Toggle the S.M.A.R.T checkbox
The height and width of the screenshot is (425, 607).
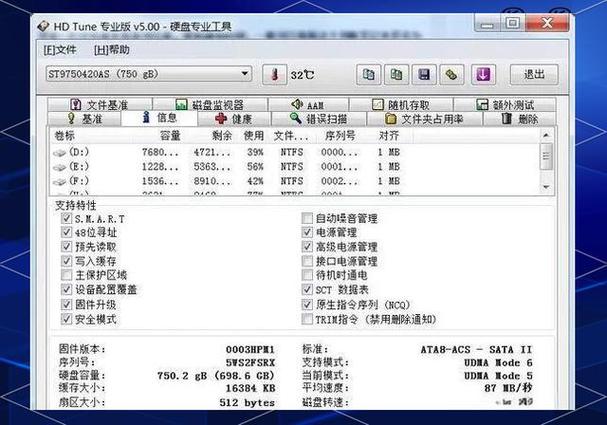pos(67,218)
